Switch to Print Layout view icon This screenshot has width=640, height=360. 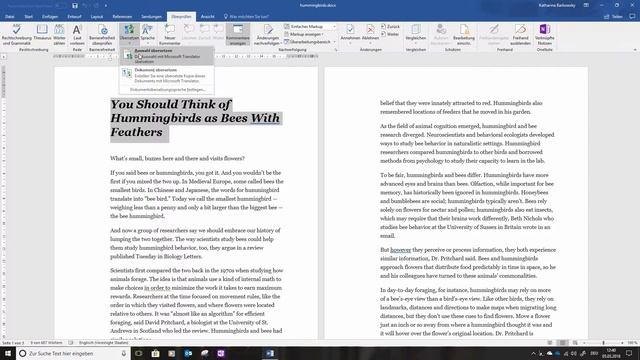pos(562,343)
